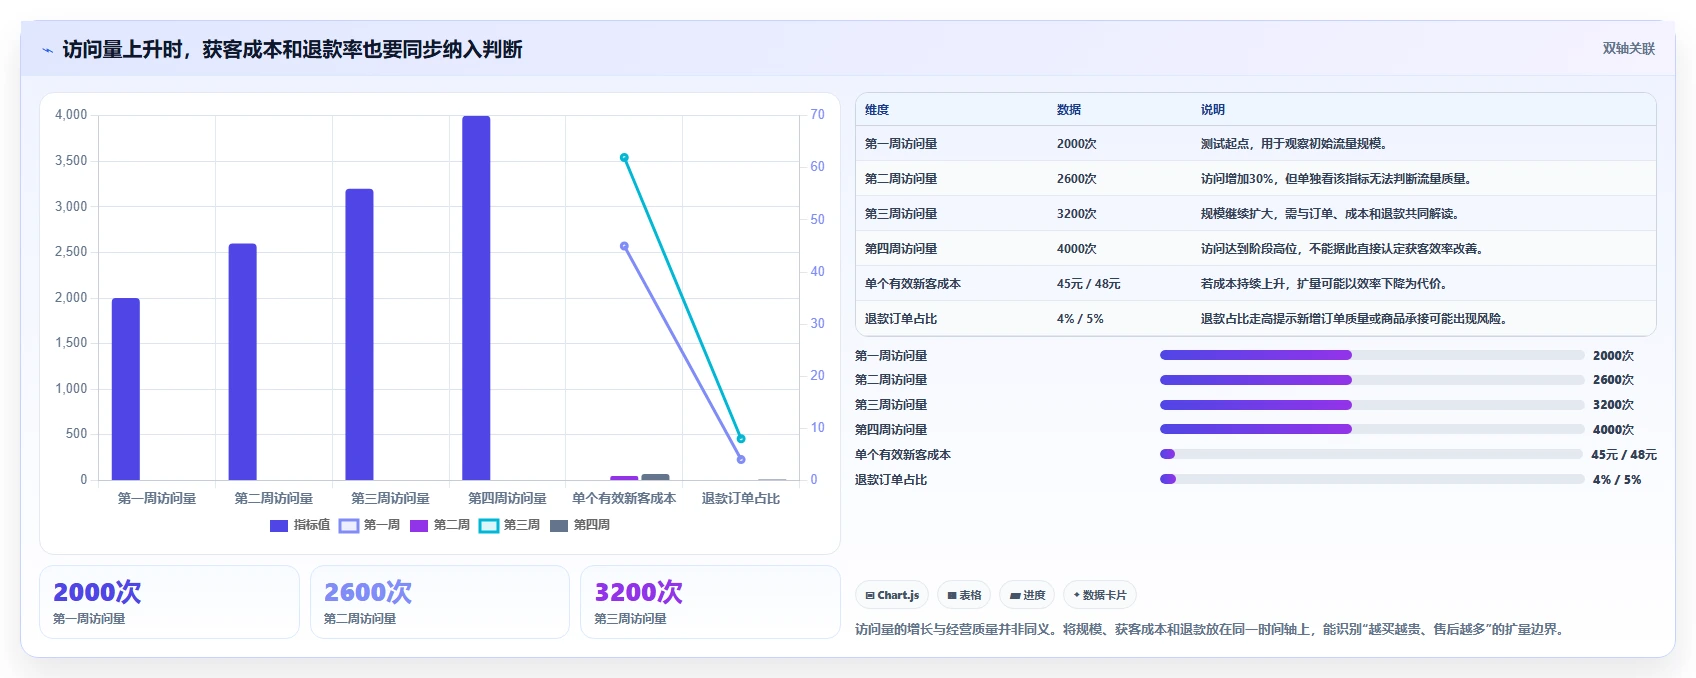Click the 第一周访问量 bar in chart
The height and width of the screenshot is (678, 1696).
point(126,389)
